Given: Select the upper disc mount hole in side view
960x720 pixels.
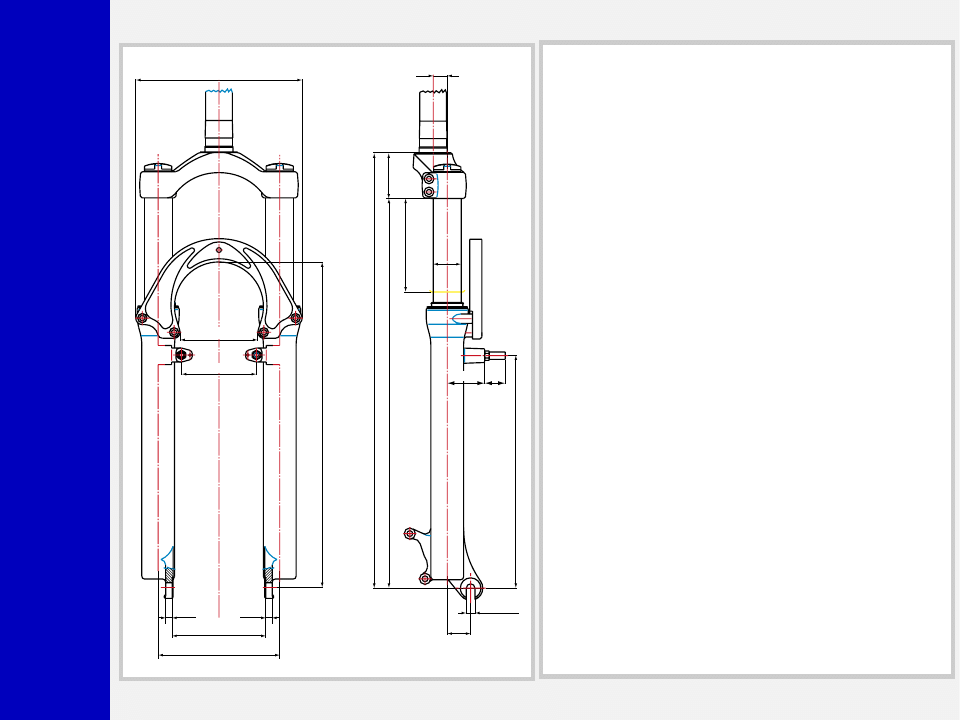Looking at the screenshot, I should pos(408,533).
